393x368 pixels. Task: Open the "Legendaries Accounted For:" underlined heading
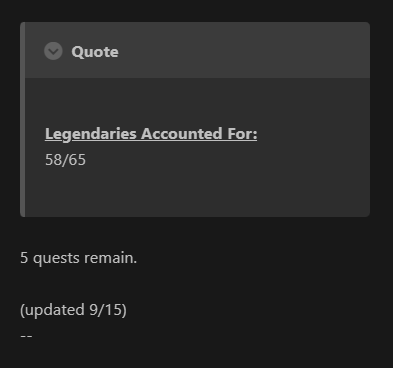pyautogui.click(x=151, y=134)
